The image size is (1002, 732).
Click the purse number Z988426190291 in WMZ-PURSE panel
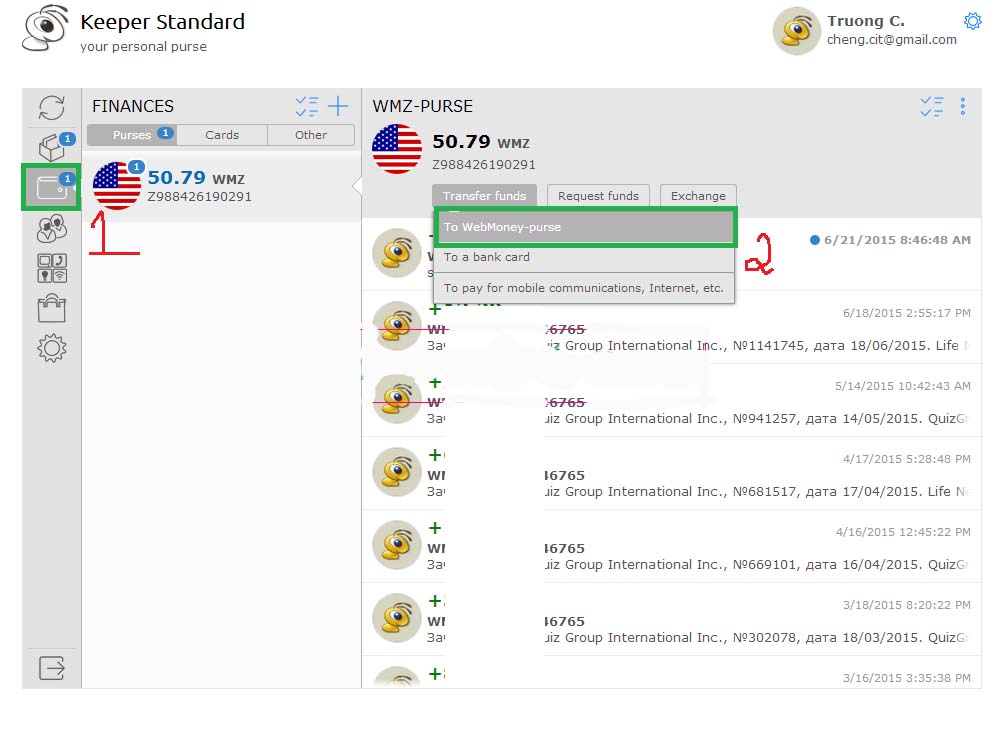pos(484,165)
